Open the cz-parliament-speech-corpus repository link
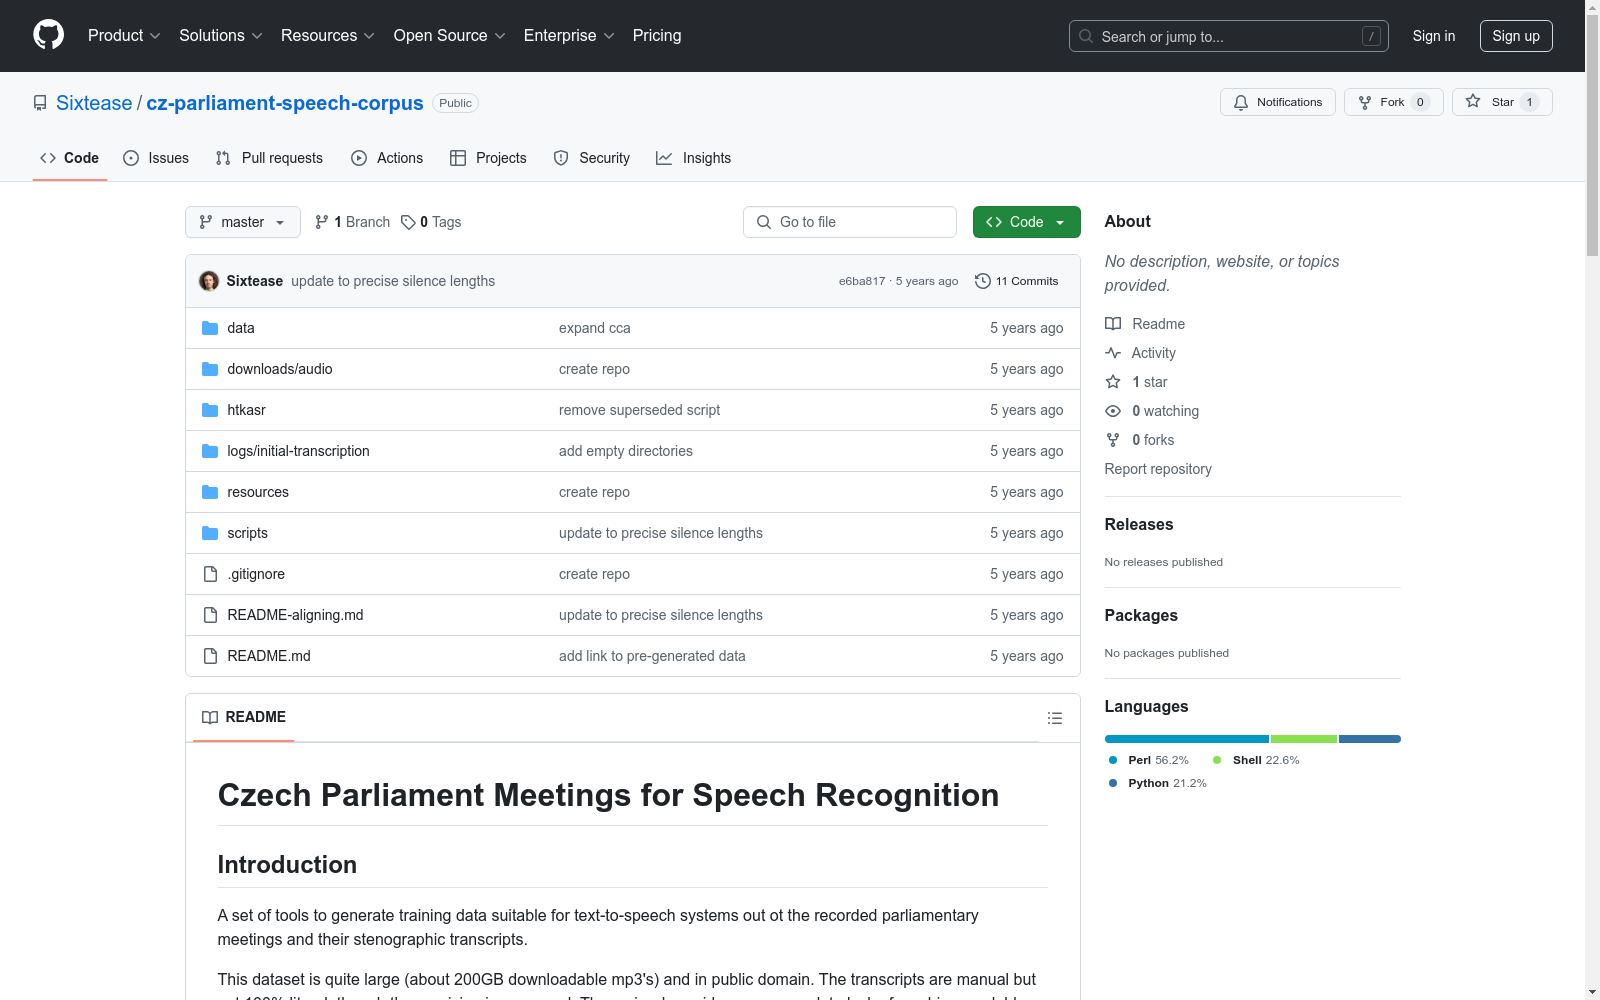 [x=285, y=103]
